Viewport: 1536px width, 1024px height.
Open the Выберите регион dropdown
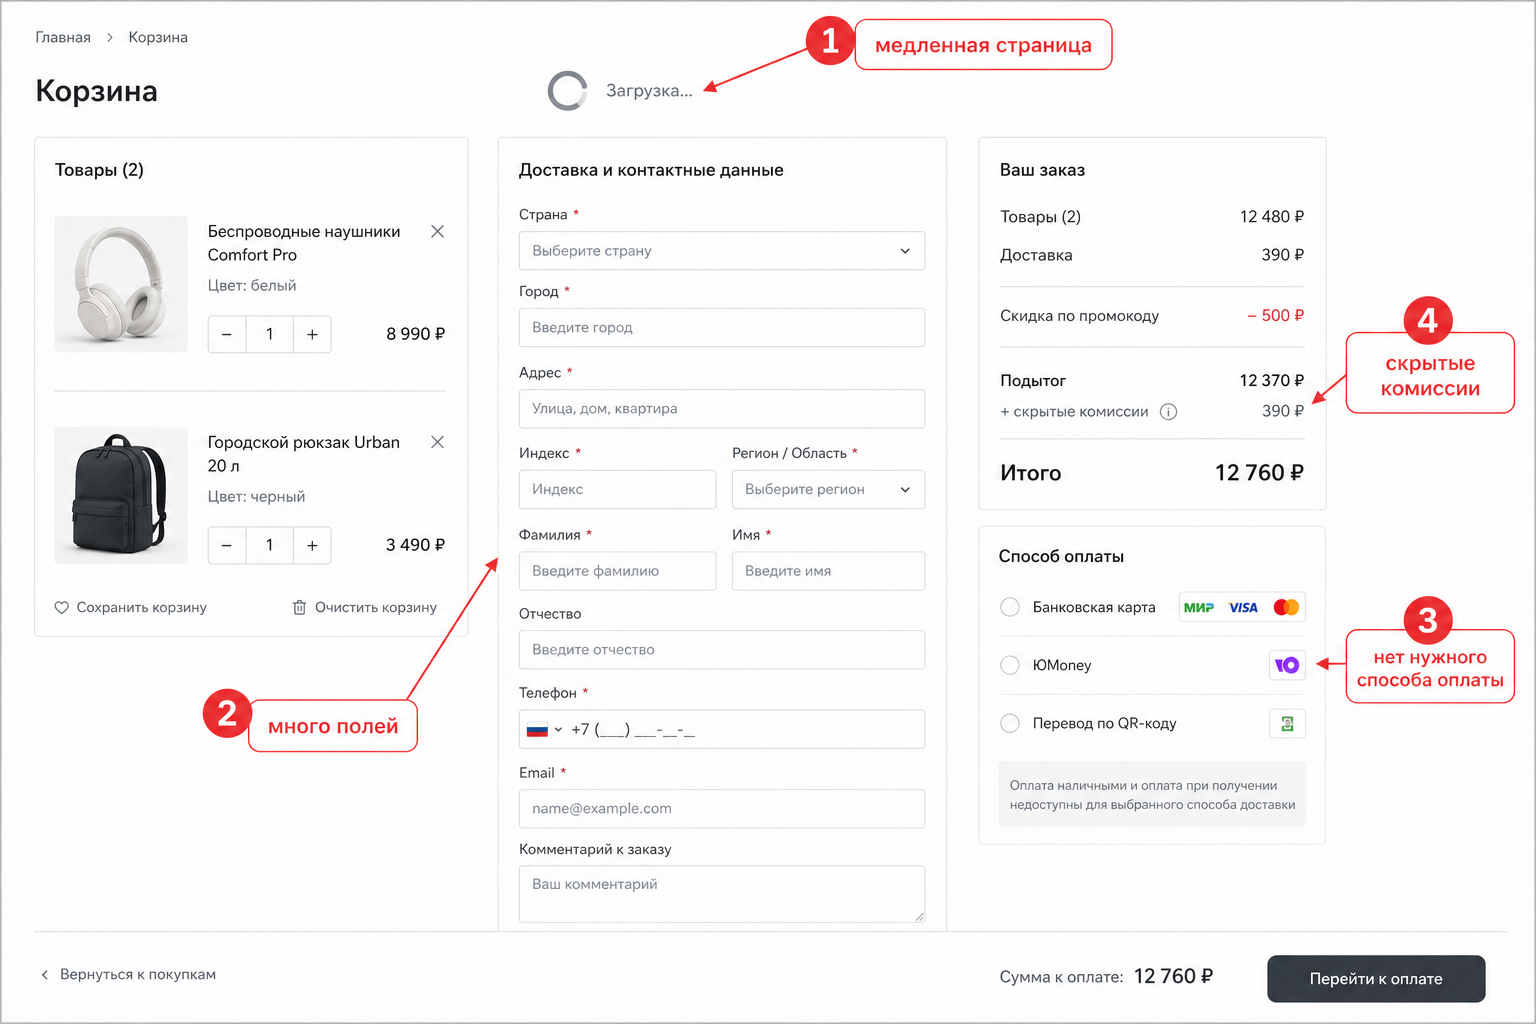click(828, 490)
